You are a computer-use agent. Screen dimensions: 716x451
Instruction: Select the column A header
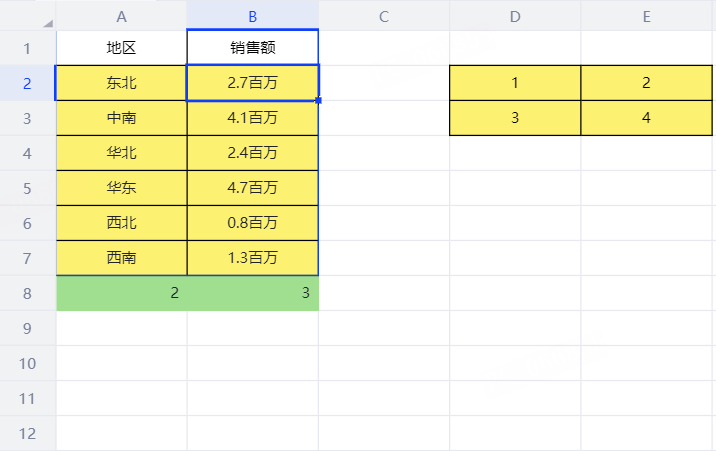pyautogui.click(x=121, y=16)
